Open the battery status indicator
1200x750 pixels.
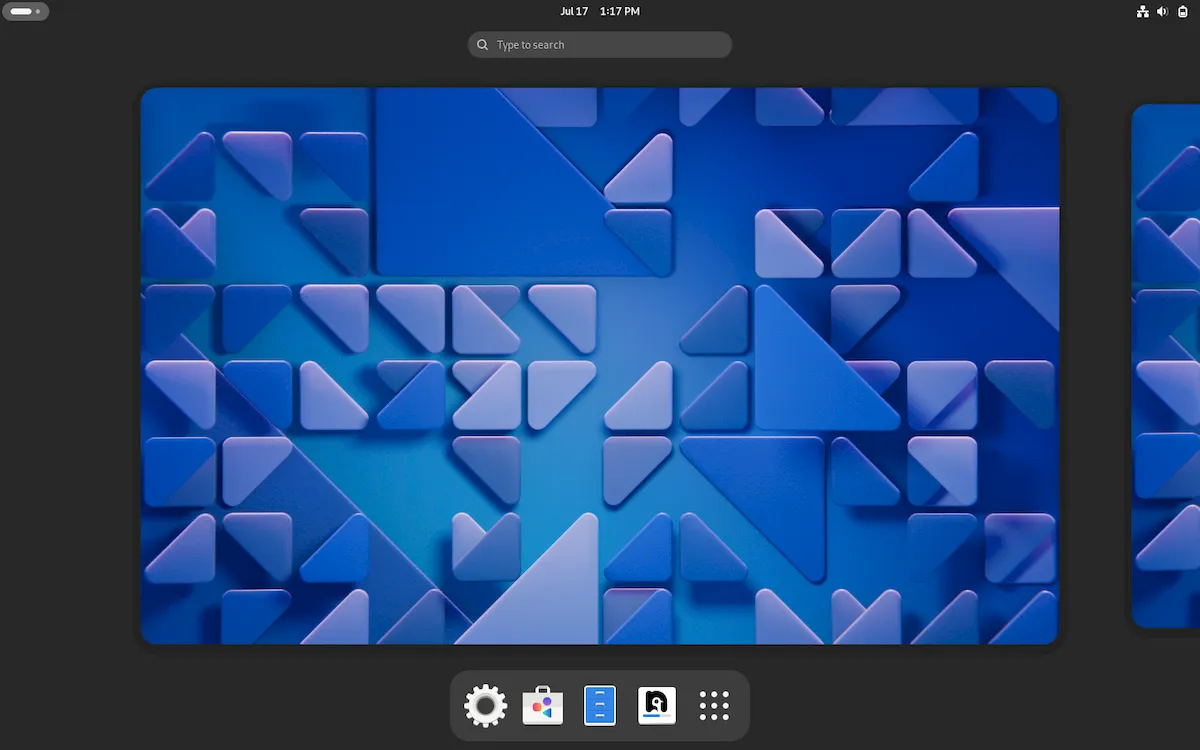pos(1182,12)
